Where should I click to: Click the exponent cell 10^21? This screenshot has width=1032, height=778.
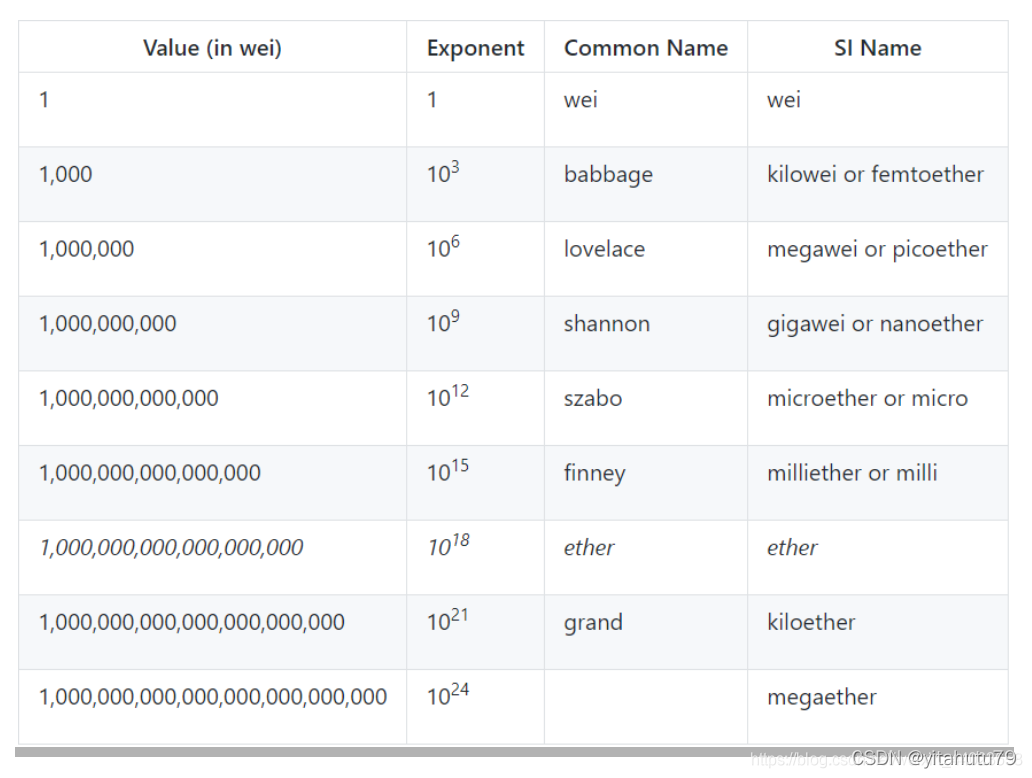tap(448, 620)
